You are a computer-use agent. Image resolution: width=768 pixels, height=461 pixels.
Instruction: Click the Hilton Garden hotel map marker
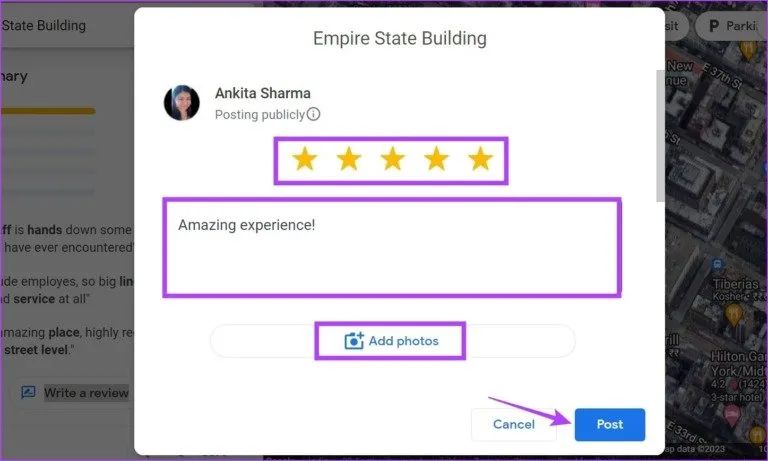pyautogui.click(x=732, y=414)
